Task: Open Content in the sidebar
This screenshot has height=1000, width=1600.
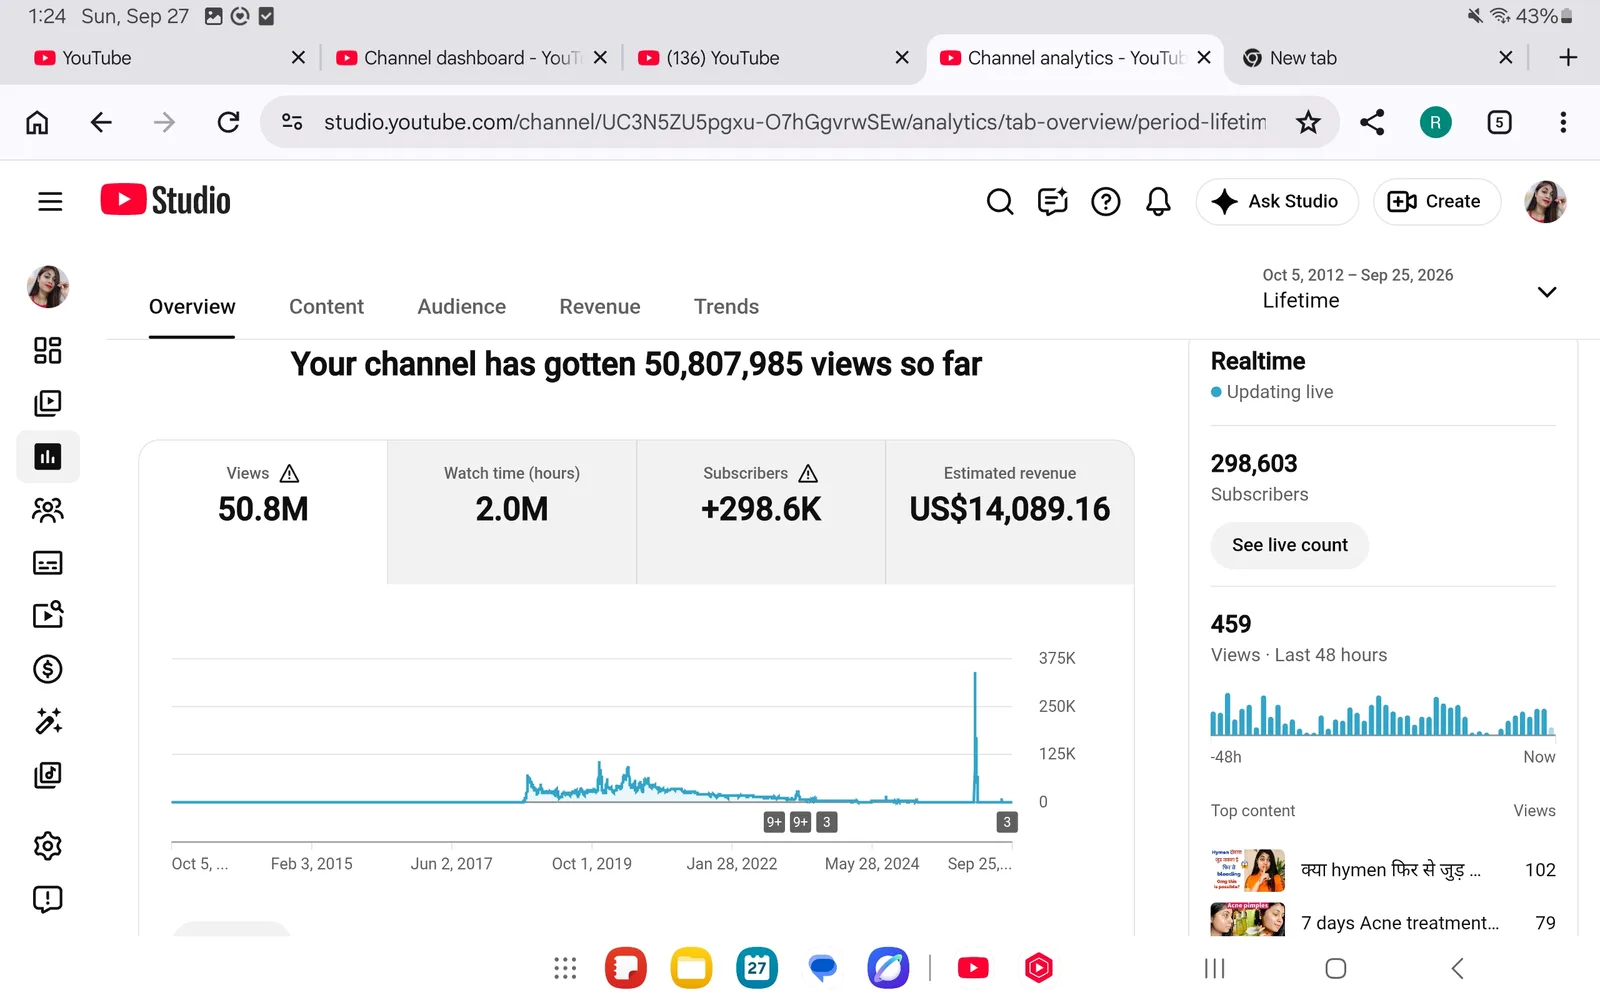Action: (48, 403)
